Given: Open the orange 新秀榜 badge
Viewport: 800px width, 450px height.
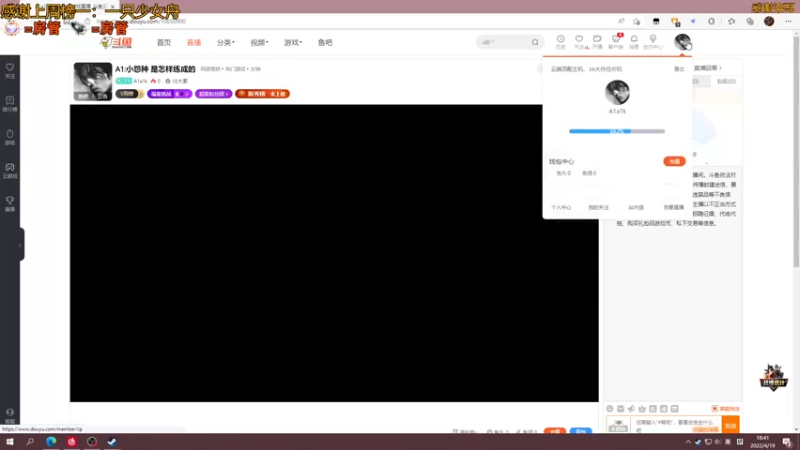Looking at the screenshot, I should pyautogui.click(x=262, y=94).
